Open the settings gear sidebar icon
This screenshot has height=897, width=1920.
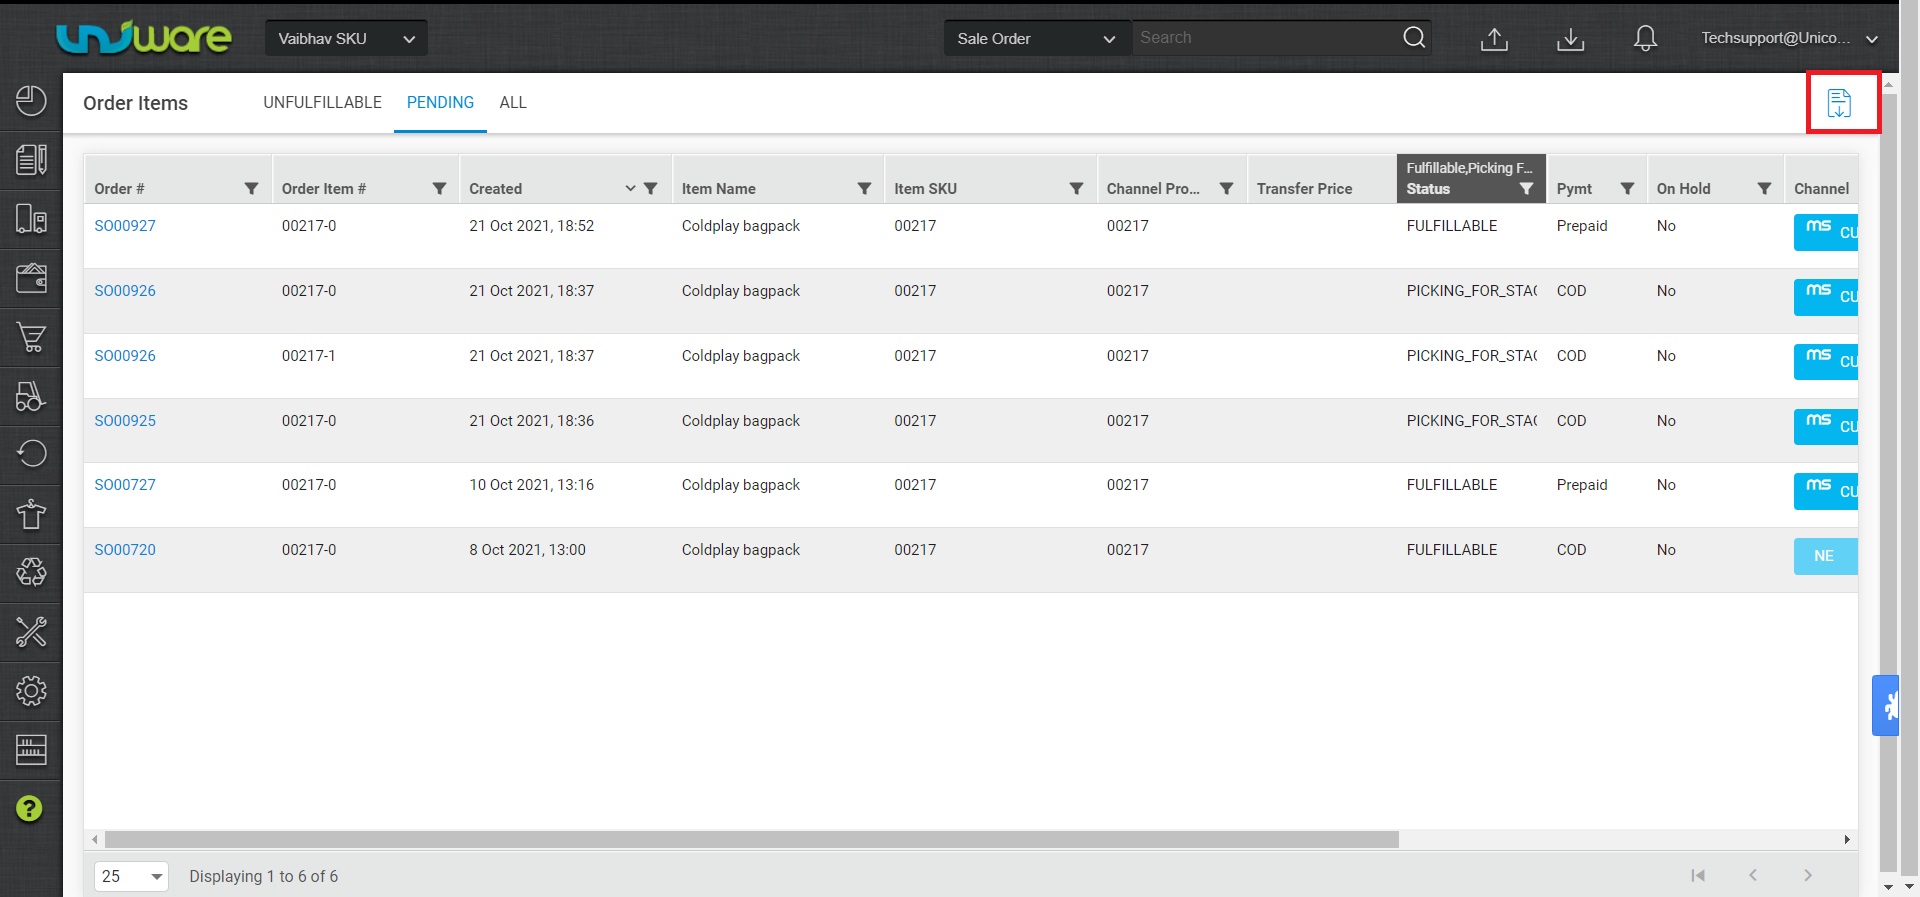(31, 690)
